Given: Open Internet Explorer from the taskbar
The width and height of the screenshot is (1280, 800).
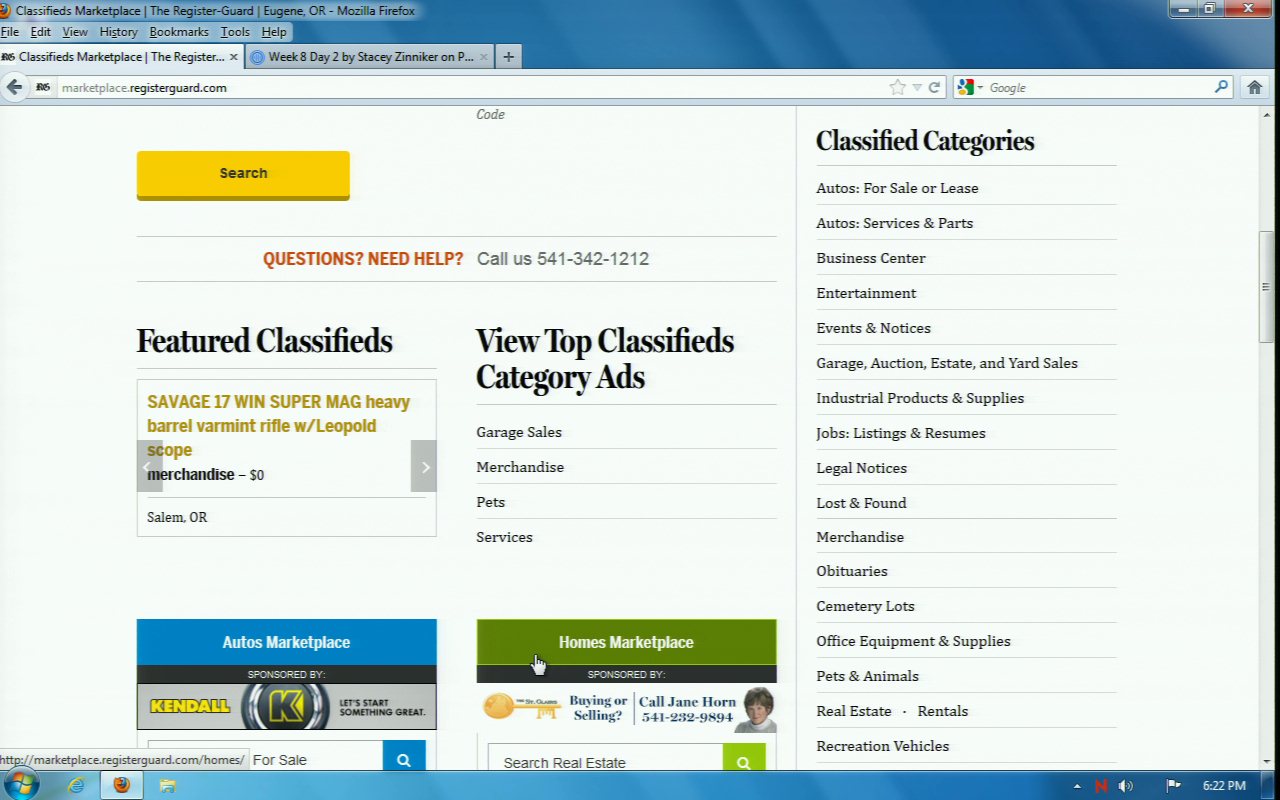Looking at the screenshot, I should tap(76, 786).
